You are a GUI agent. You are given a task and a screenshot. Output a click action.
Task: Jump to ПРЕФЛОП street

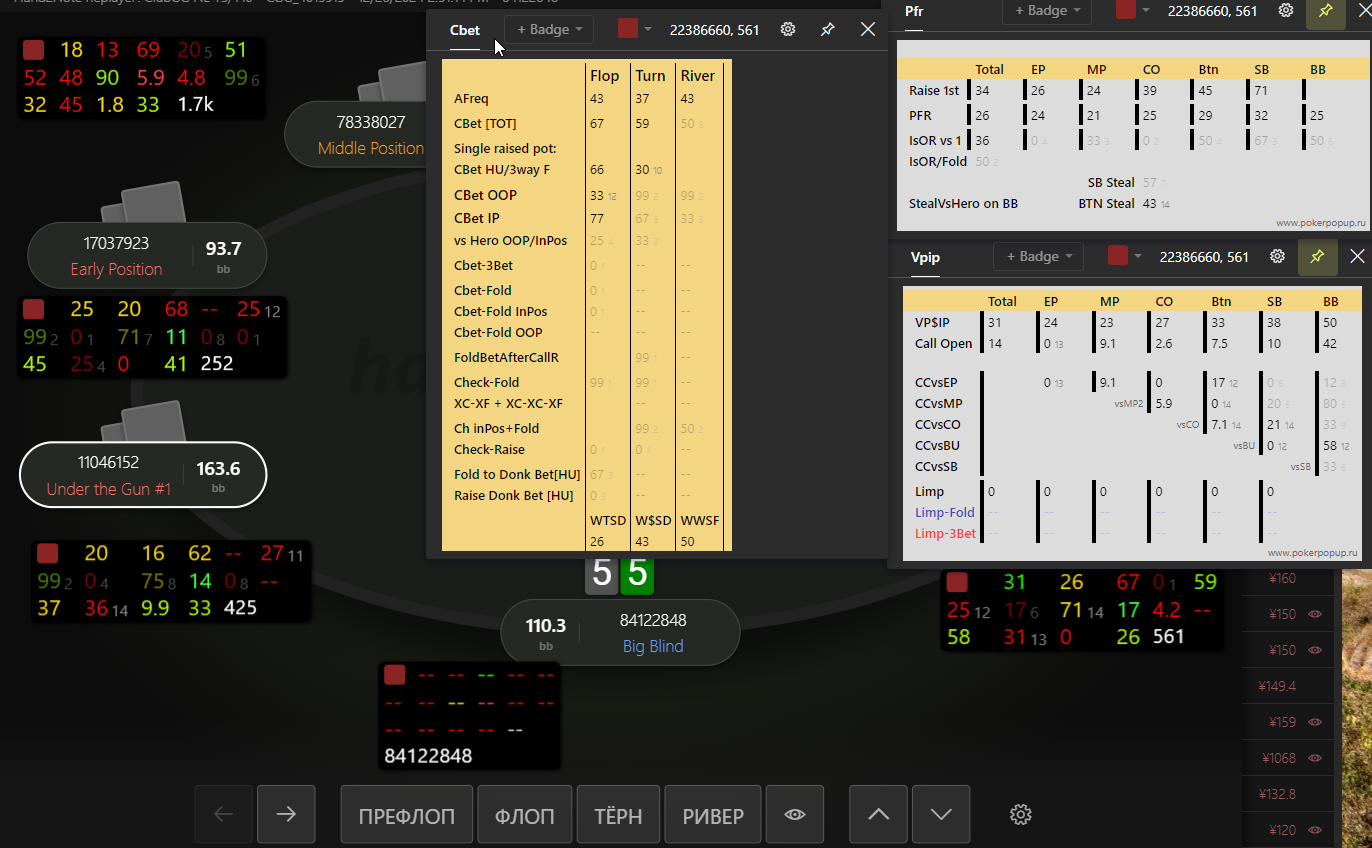[x=407, y=816]
